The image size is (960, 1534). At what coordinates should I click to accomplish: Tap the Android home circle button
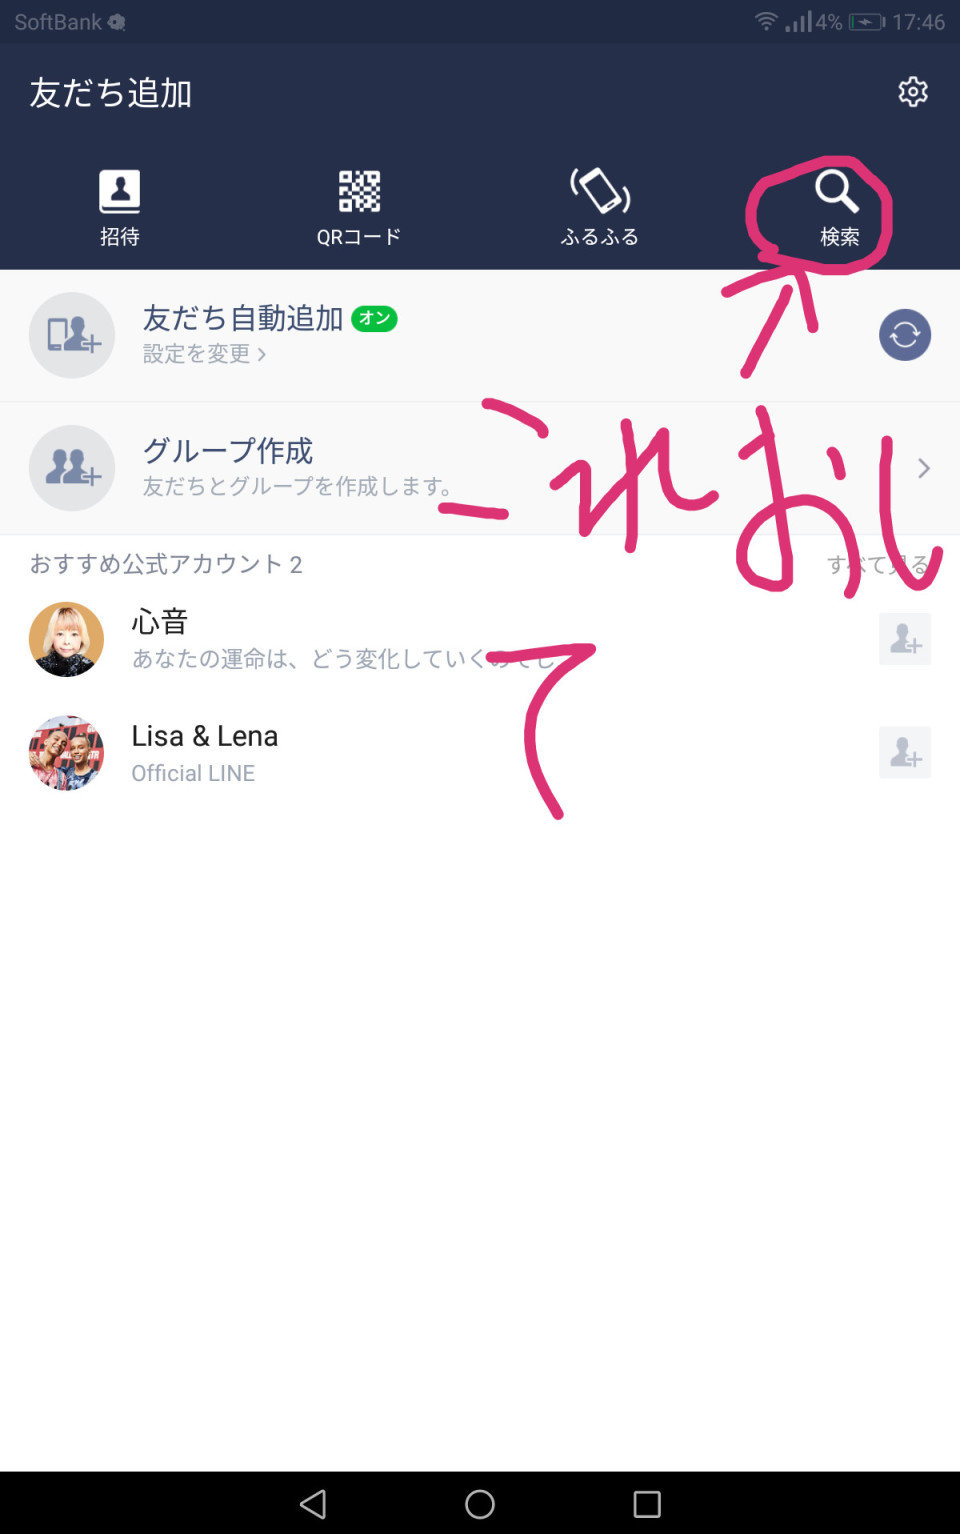click(480, 1504)
